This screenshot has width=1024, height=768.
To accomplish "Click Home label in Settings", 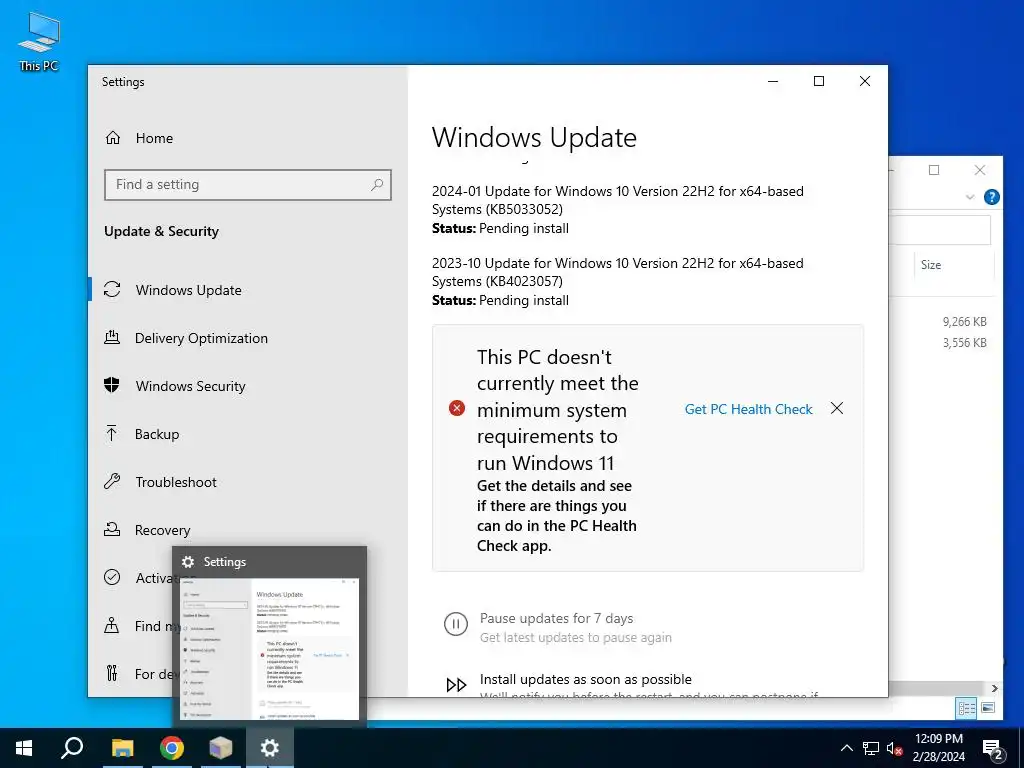I will tap(154, 138).
